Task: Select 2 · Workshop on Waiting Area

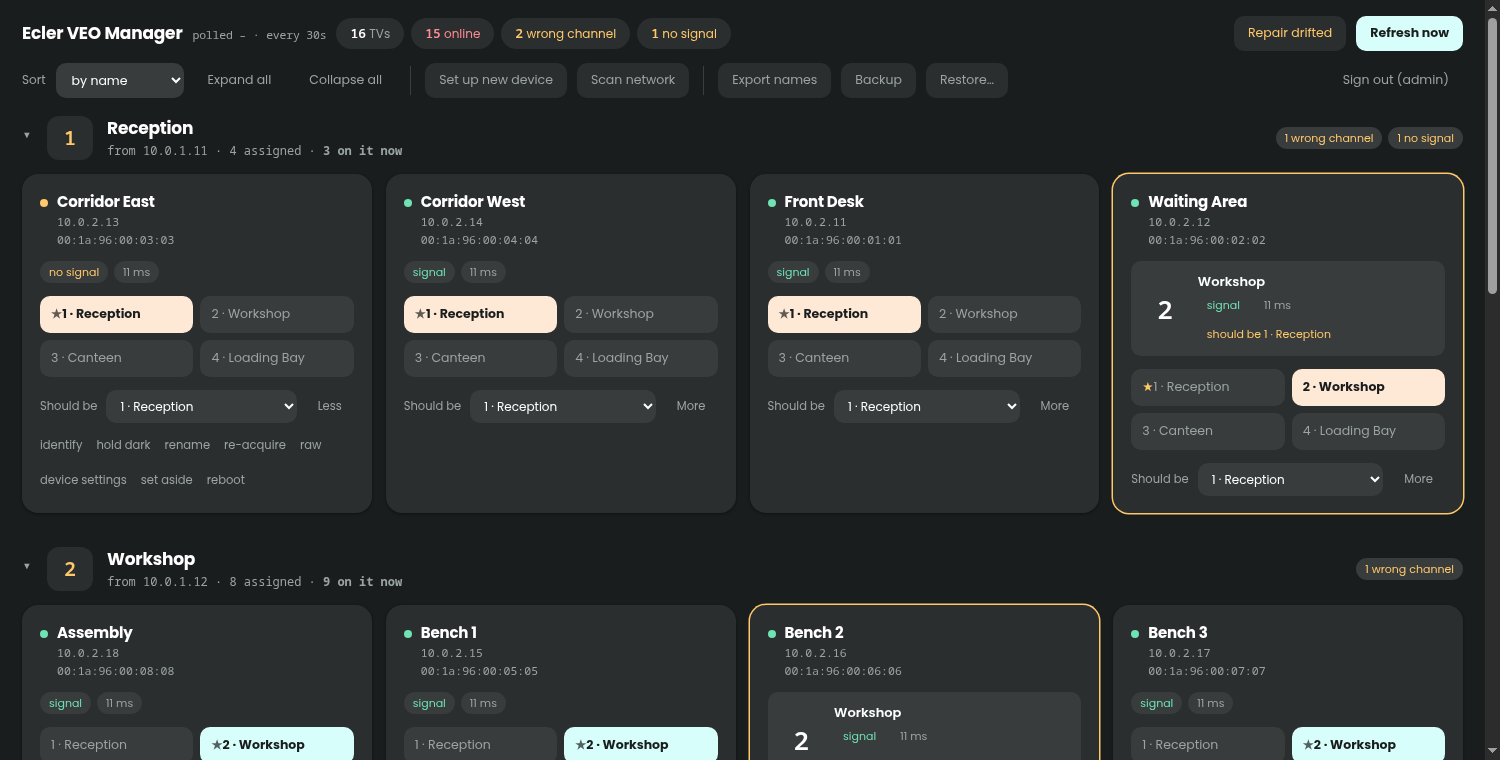Action: tap(1368, 387)
